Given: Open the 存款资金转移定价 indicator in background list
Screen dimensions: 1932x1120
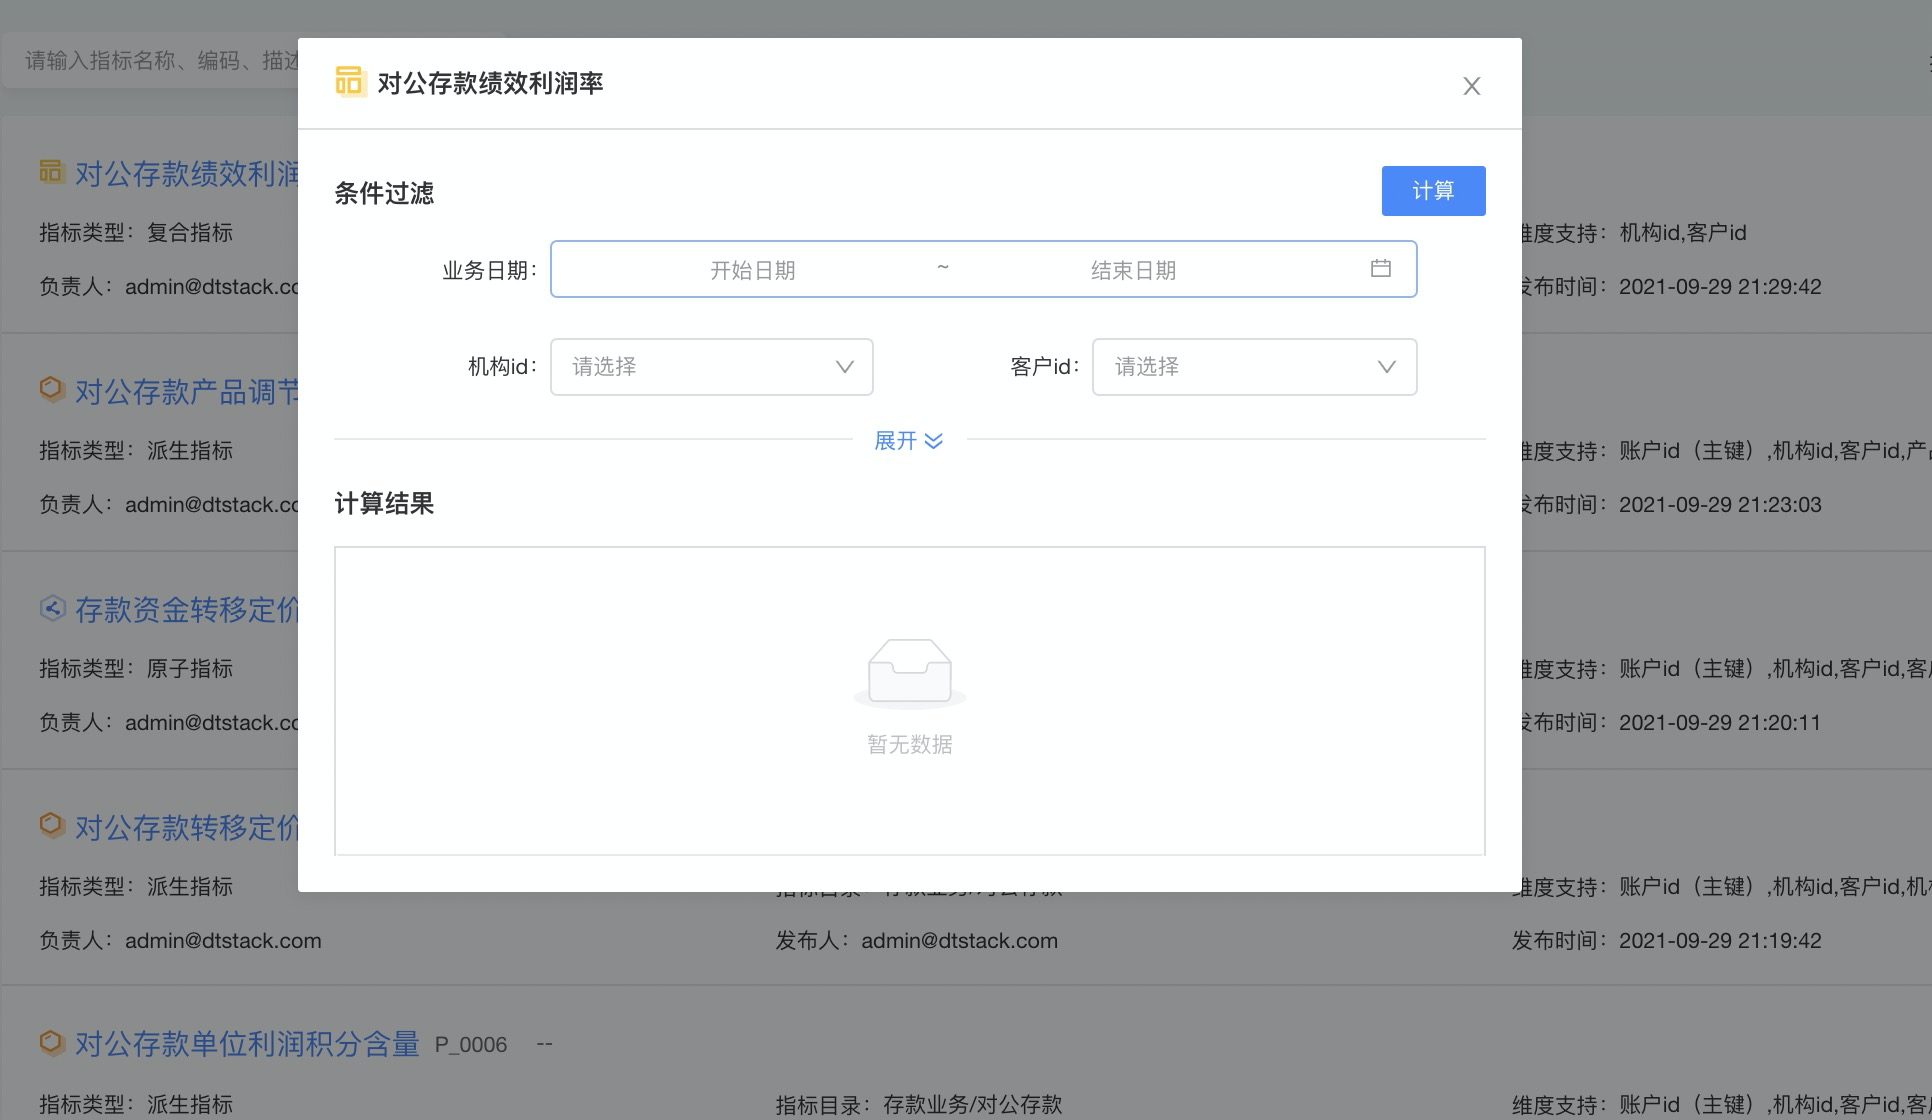Looking at the screenshot, I should click(187, 610).
